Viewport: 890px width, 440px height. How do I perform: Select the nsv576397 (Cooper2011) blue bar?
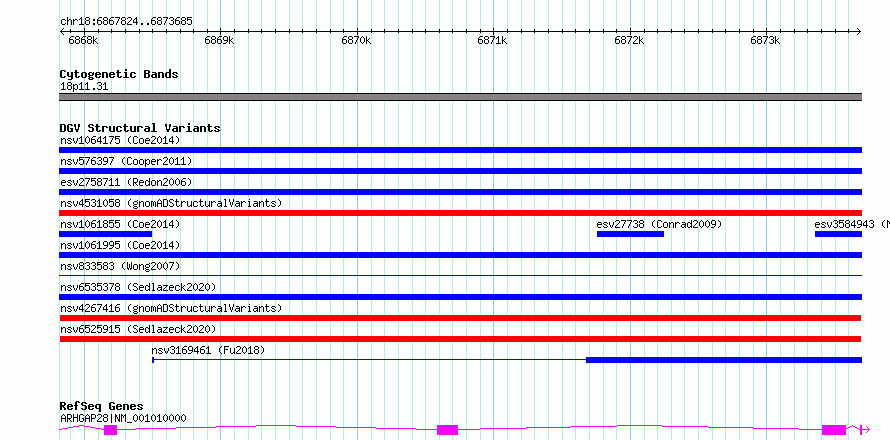pyautogui.click(x=460, y=171)
